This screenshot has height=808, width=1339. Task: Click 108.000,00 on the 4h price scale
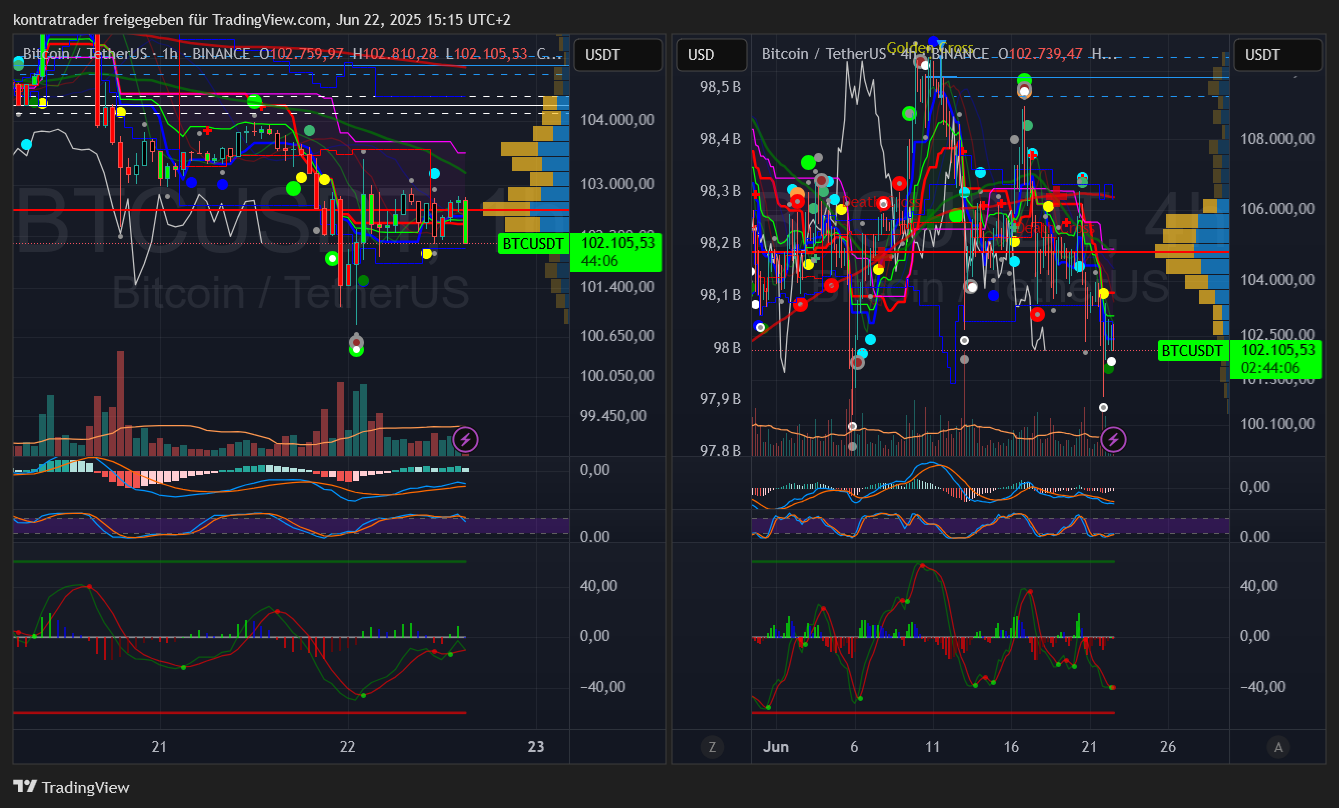click(x=1275, y=139)
